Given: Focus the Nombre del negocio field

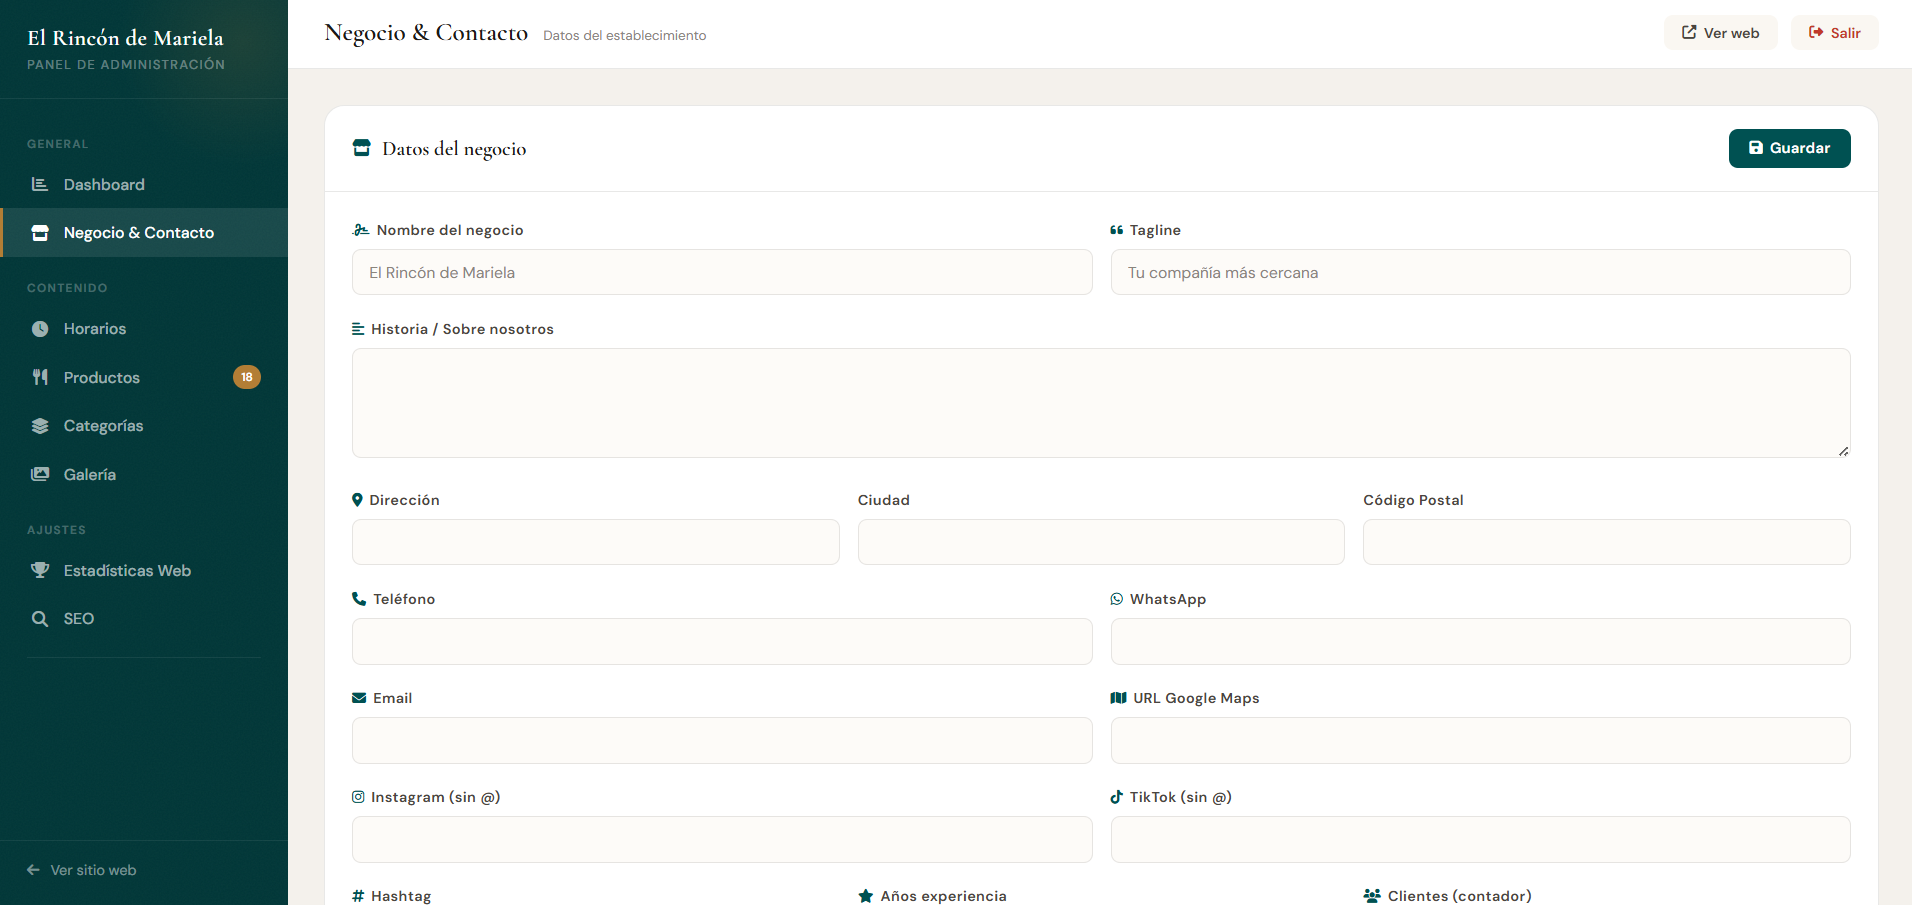Looking at the screenshot, I should point(722,272).
